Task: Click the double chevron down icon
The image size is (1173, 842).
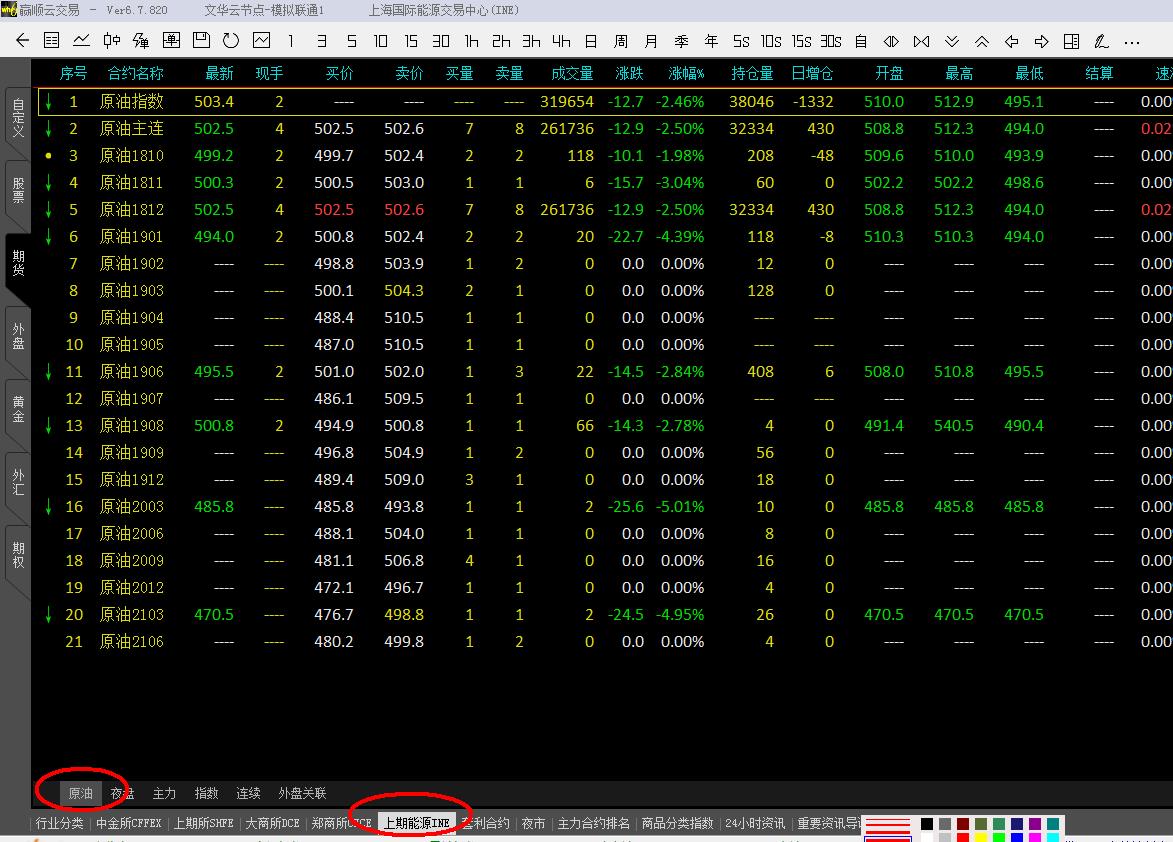Action: [x=952, y=41]
